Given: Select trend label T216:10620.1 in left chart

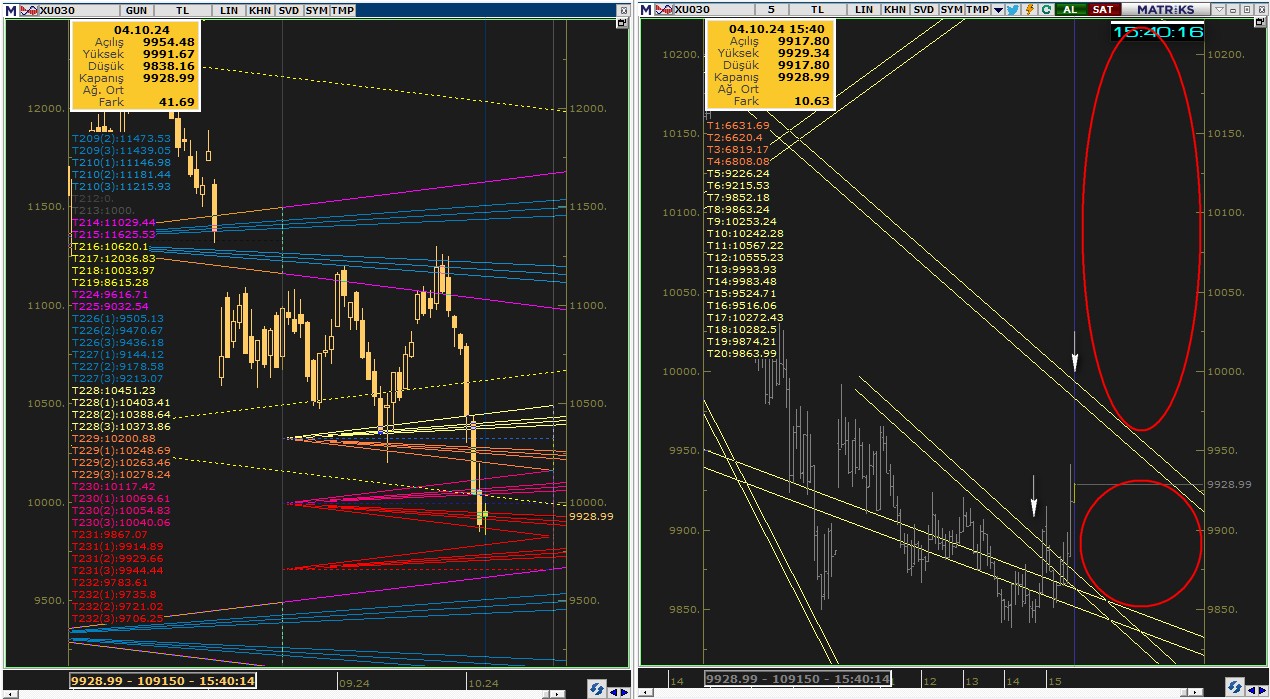Looking at the screenshot, I should 110,246.
